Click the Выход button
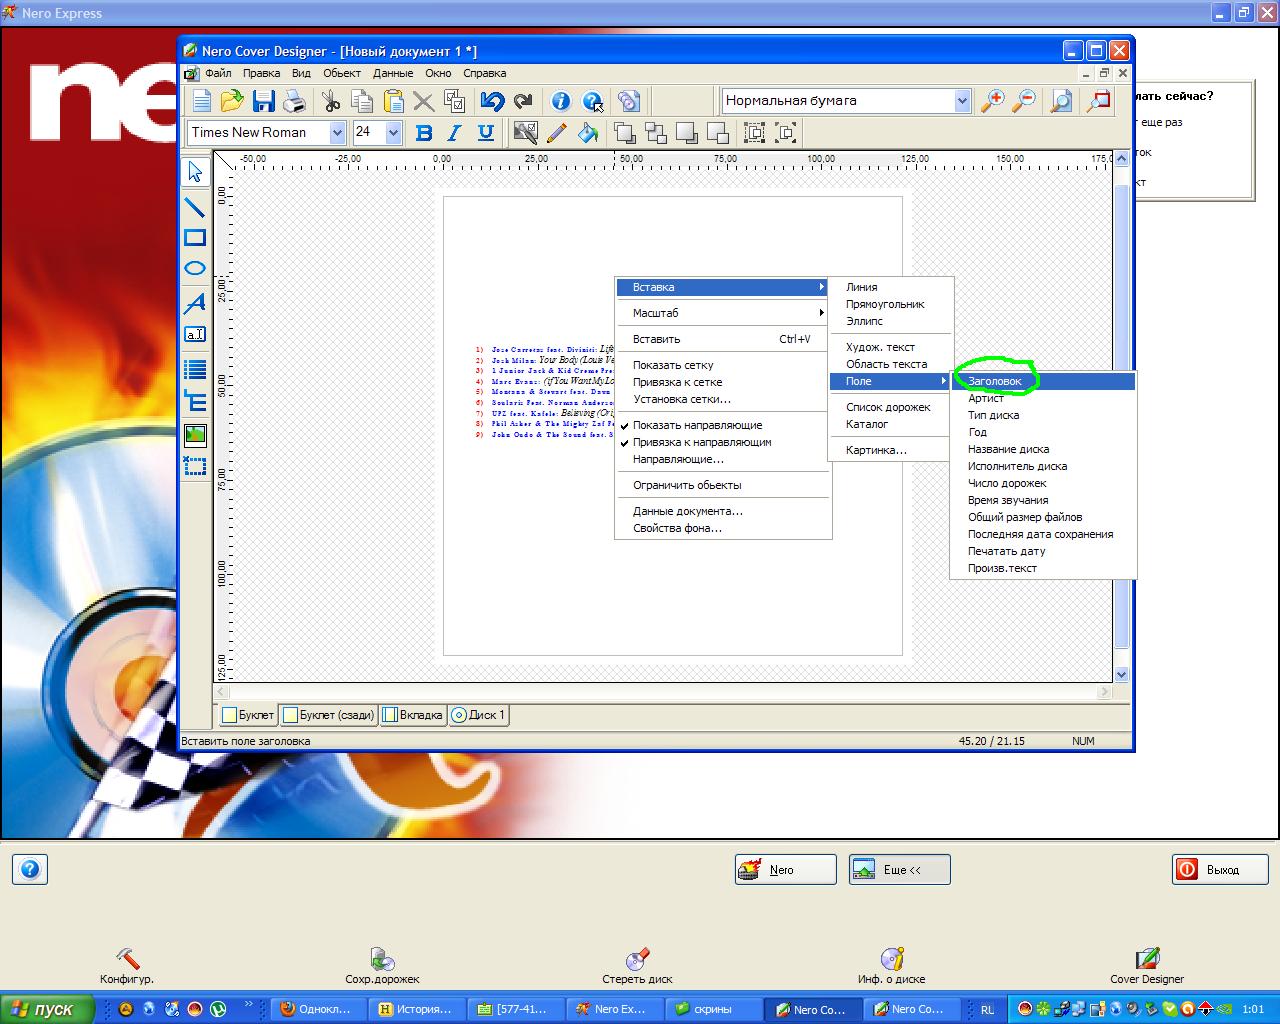1280x1024 pixels. click(1220, 870)
